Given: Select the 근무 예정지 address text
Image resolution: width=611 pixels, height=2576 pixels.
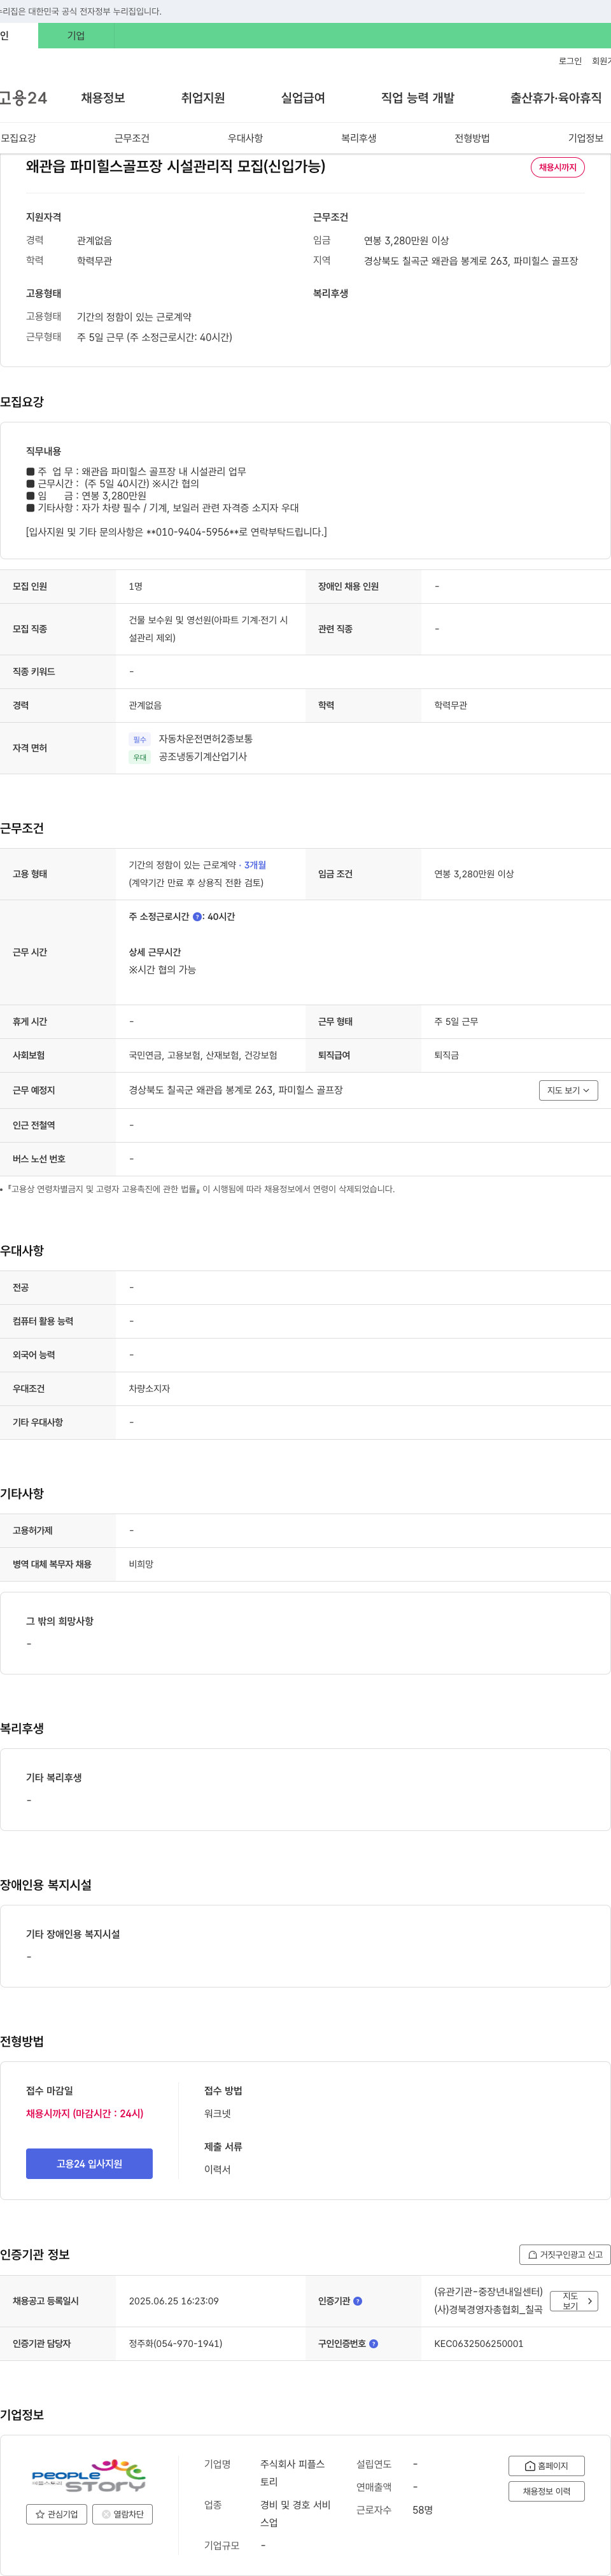Looking at the screenshot, I should coord(236,1090).
